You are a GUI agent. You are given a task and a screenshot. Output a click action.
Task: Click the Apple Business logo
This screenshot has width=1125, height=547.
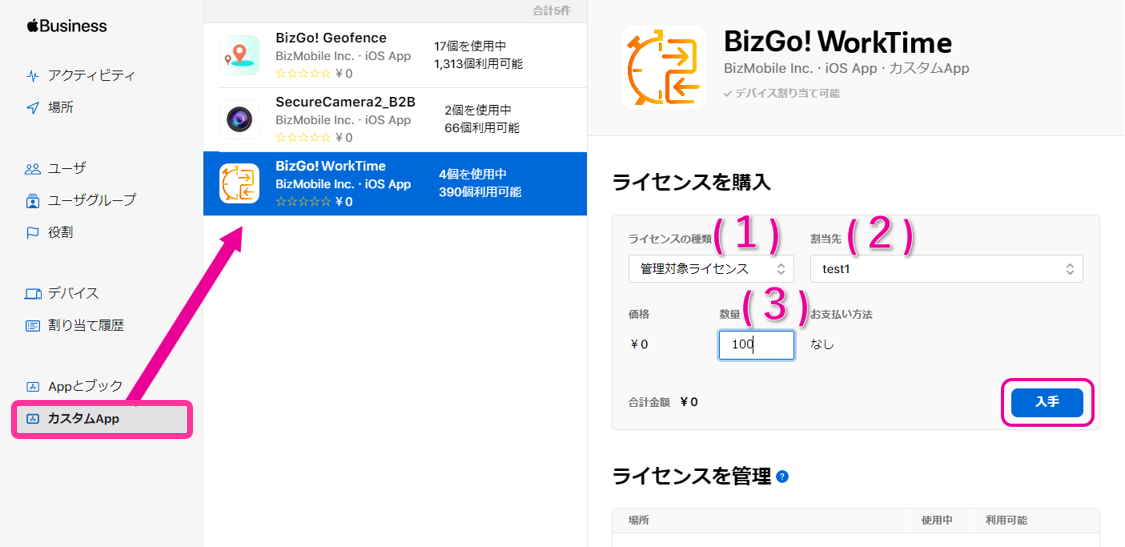[x=66, y=26]
